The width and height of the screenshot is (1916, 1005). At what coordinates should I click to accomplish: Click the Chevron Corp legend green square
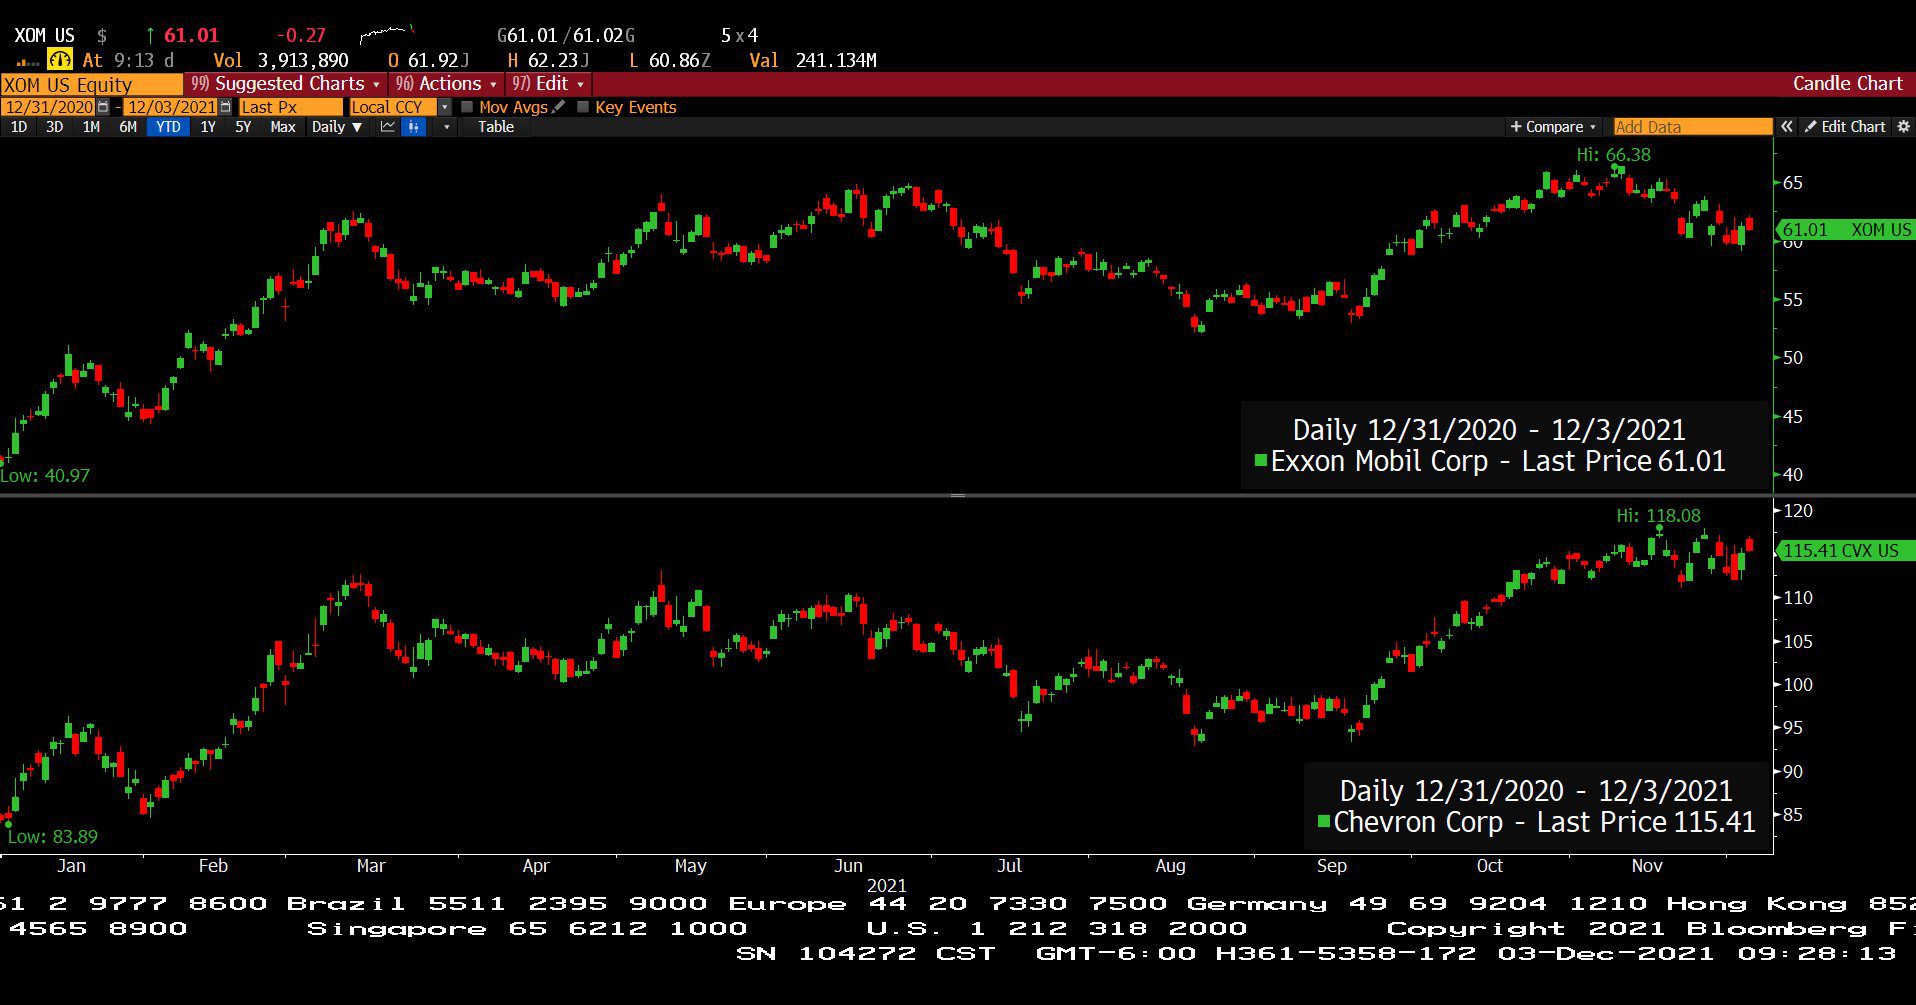(1324, 822)
